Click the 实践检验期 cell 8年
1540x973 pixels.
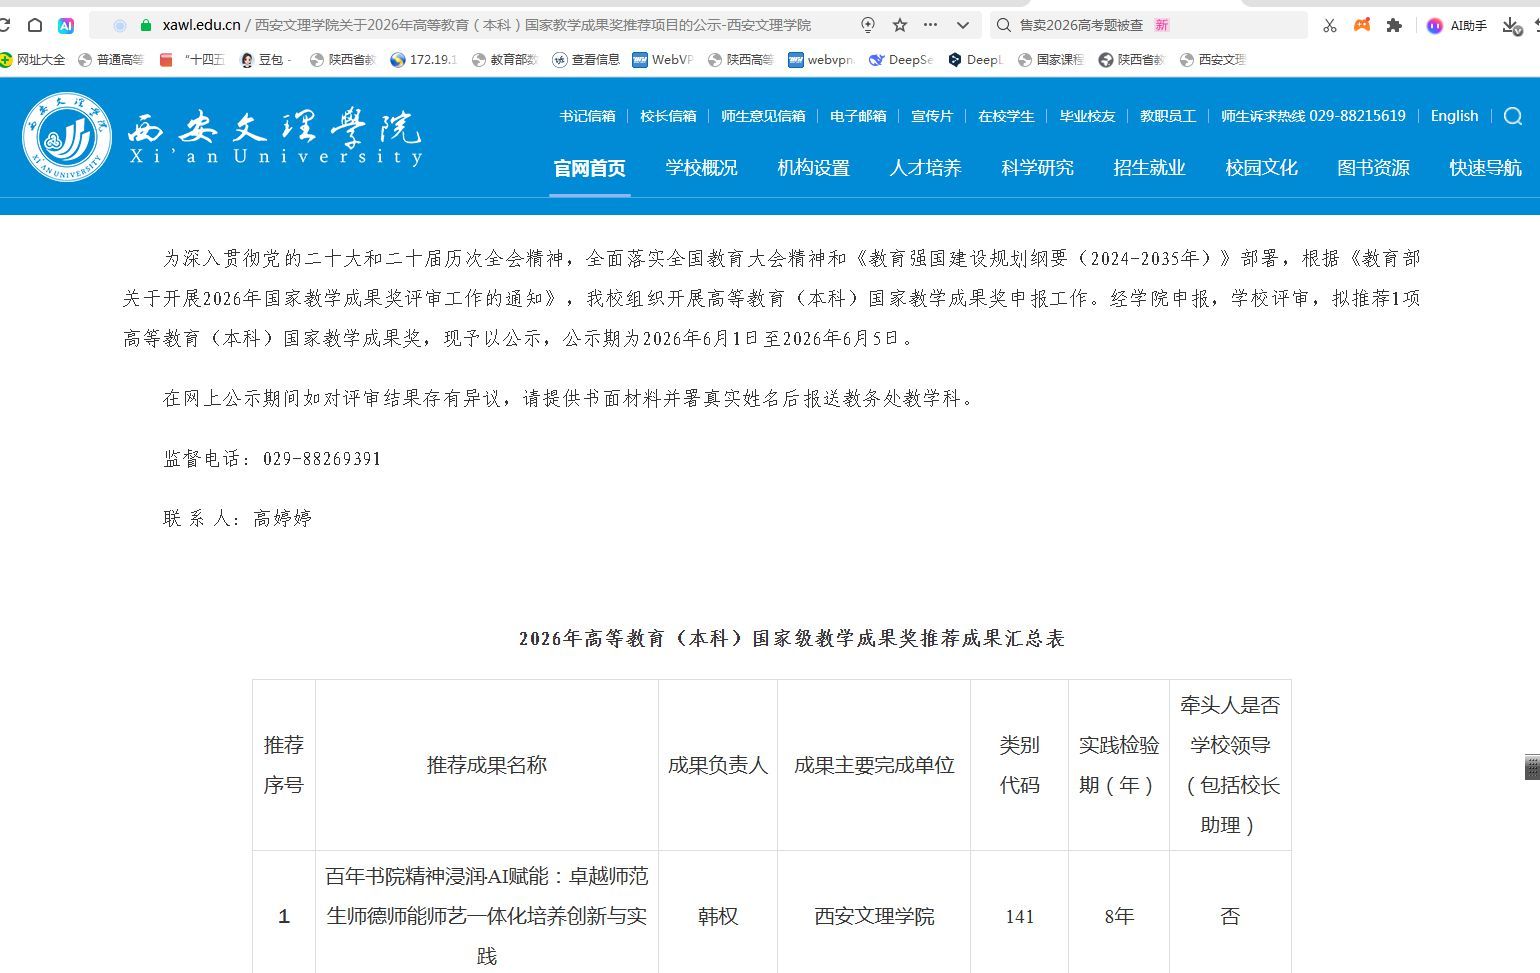(x=1119, y=916)
